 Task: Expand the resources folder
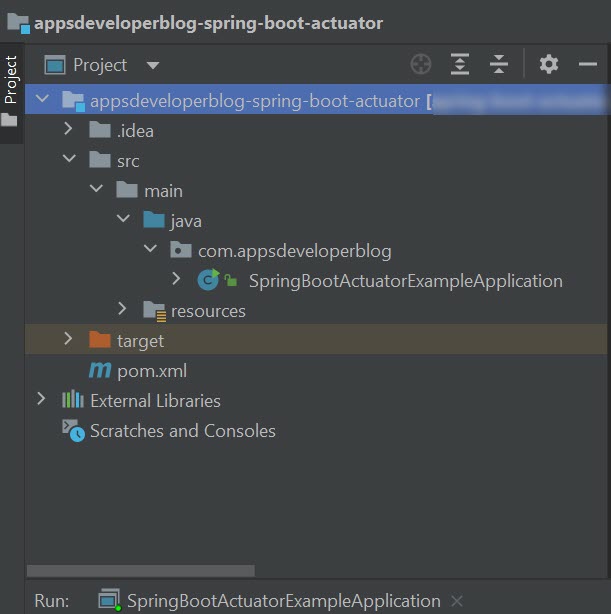(x=122, y=310)
